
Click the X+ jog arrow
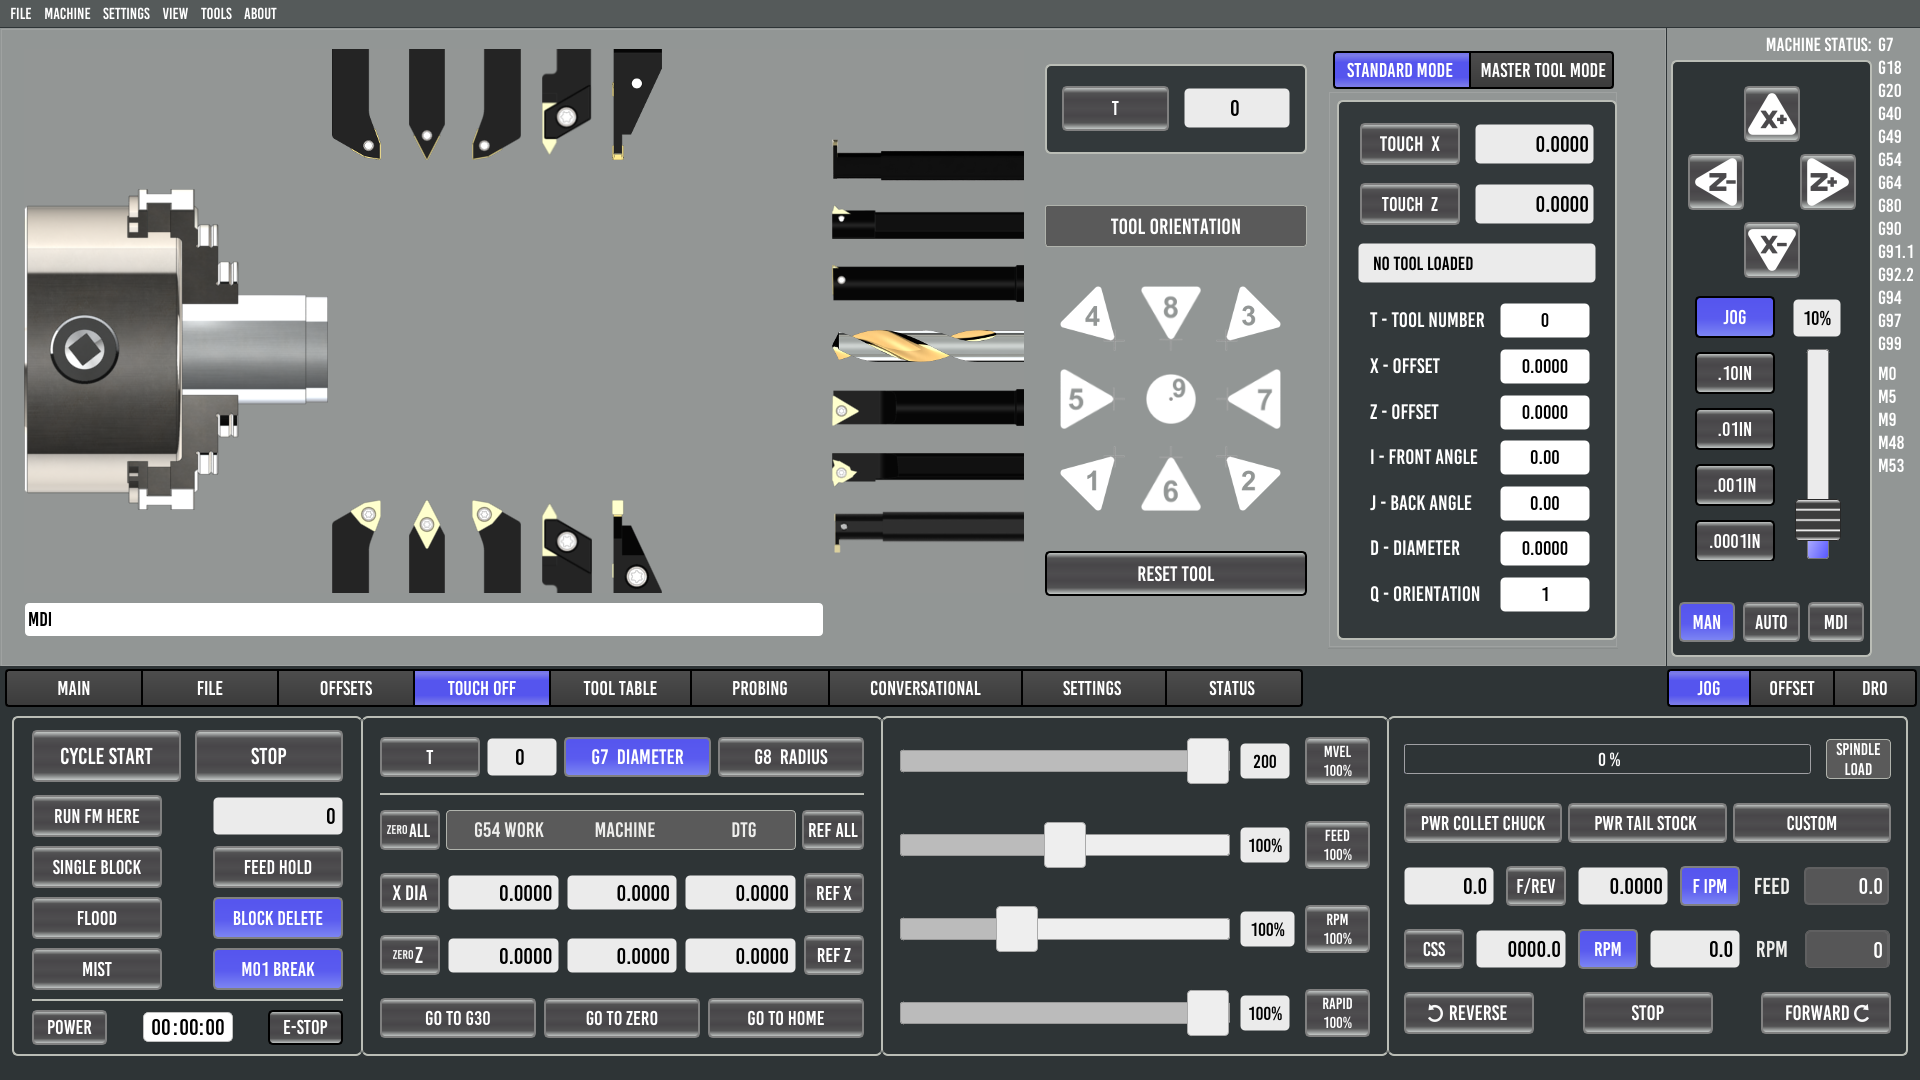(1771, 116)
